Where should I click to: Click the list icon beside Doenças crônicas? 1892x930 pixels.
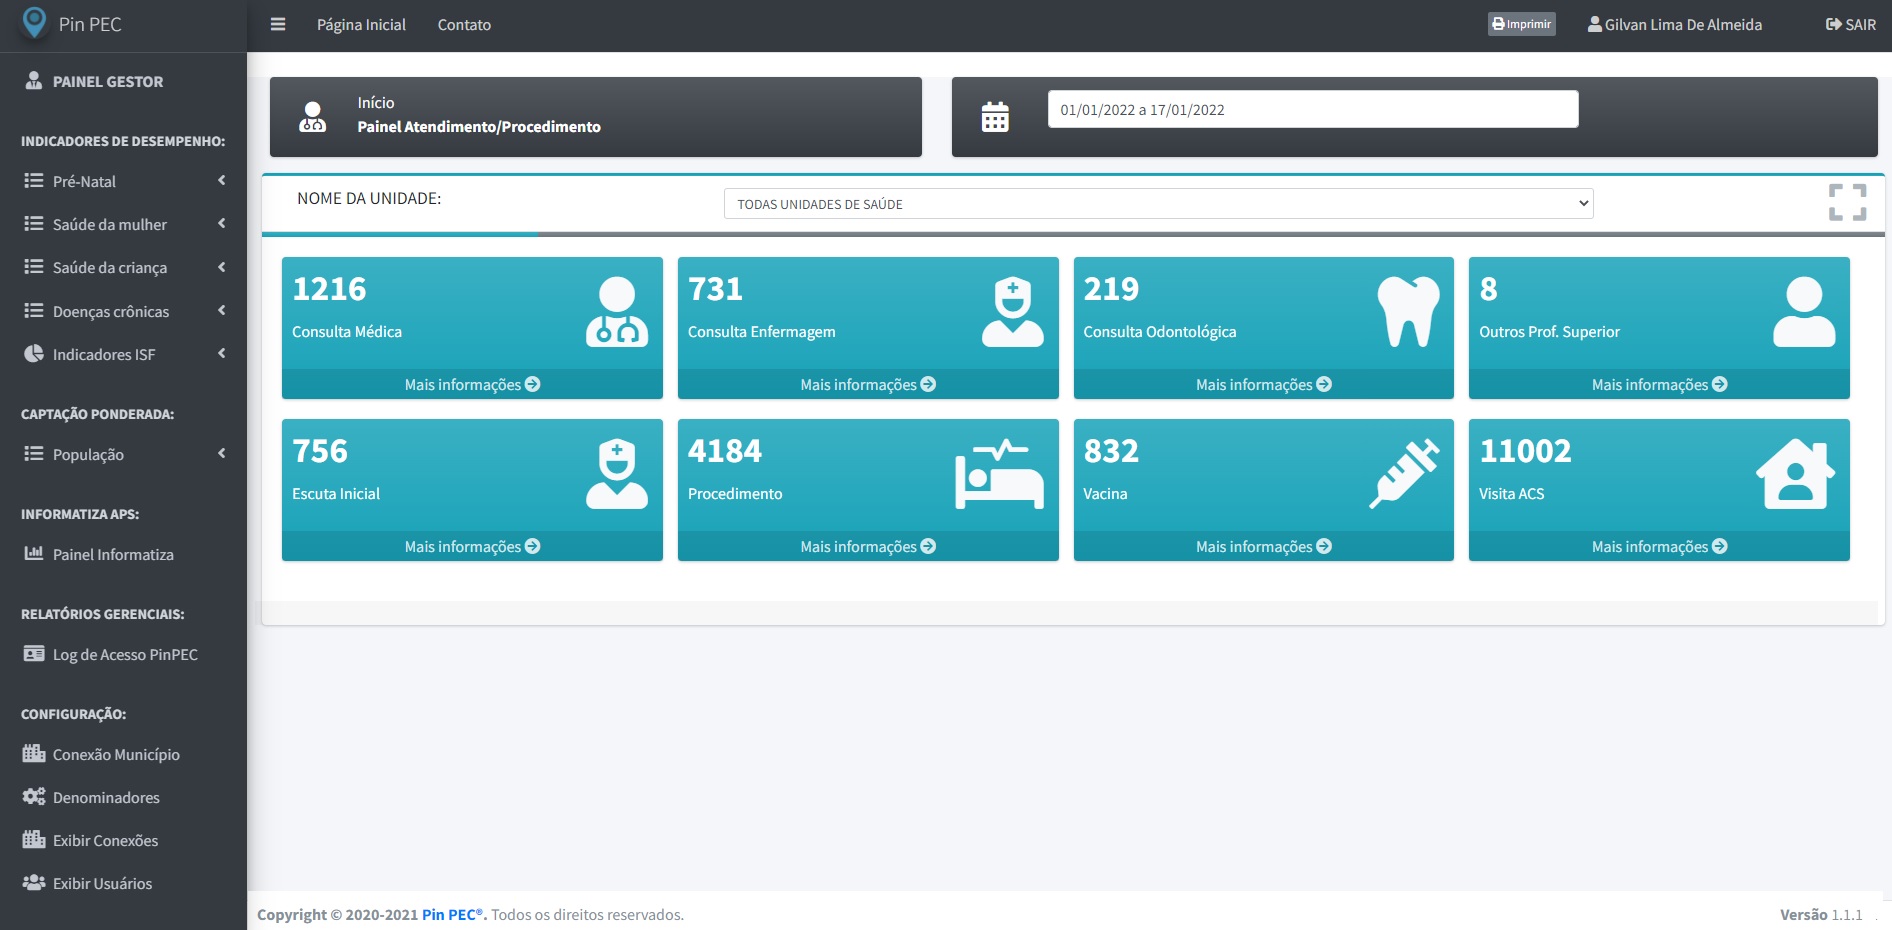point(34,311)
